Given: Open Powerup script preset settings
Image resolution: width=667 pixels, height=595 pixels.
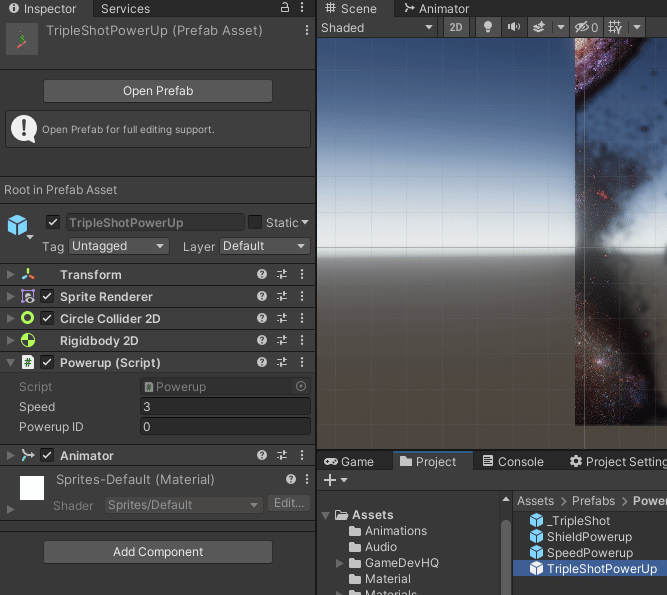Looking at the screenshot, I should [x=282, y=362].
